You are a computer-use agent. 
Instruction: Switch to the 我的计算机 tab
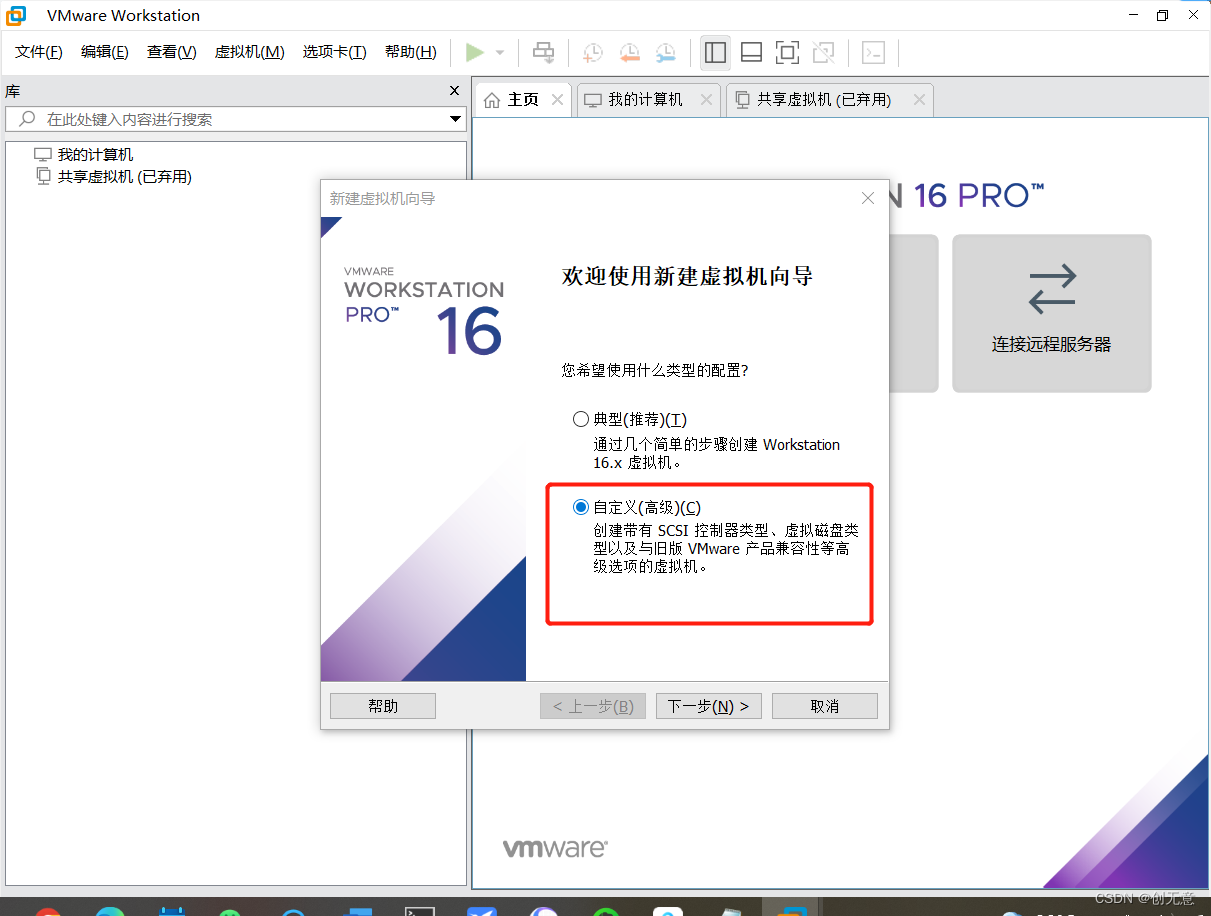click(x=646, y=100)
